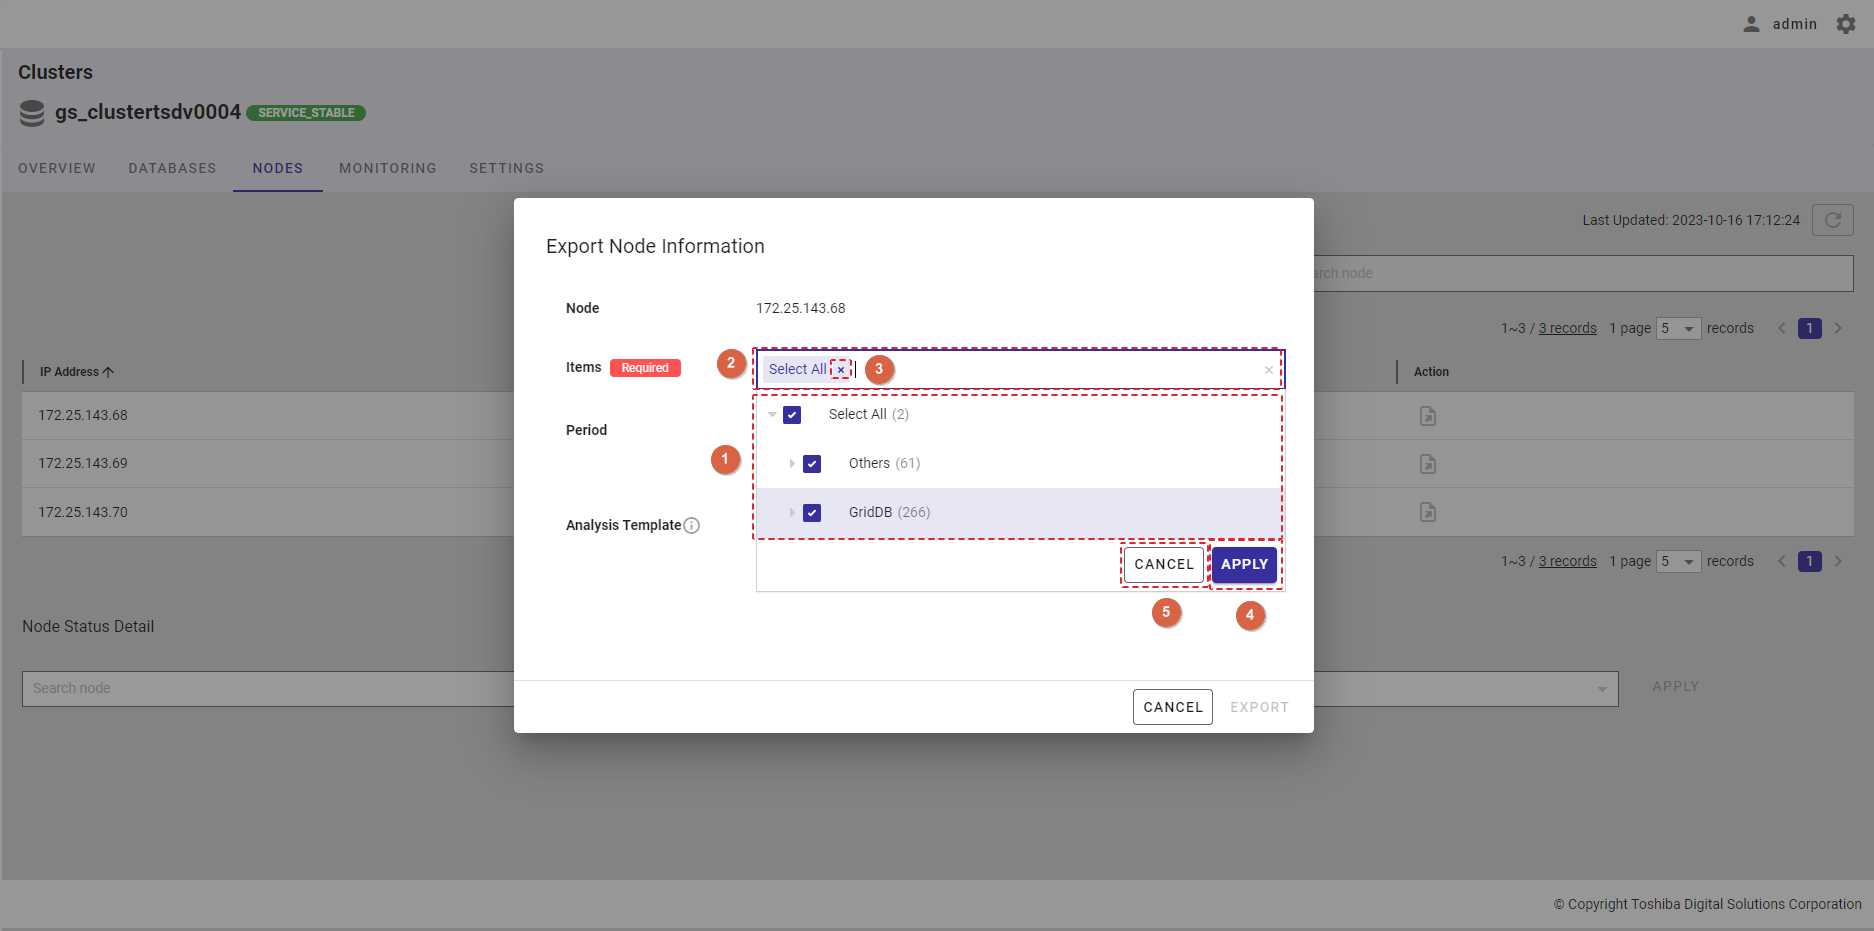
Task: Click the settings gear icon
Action: pos(1845,24)
